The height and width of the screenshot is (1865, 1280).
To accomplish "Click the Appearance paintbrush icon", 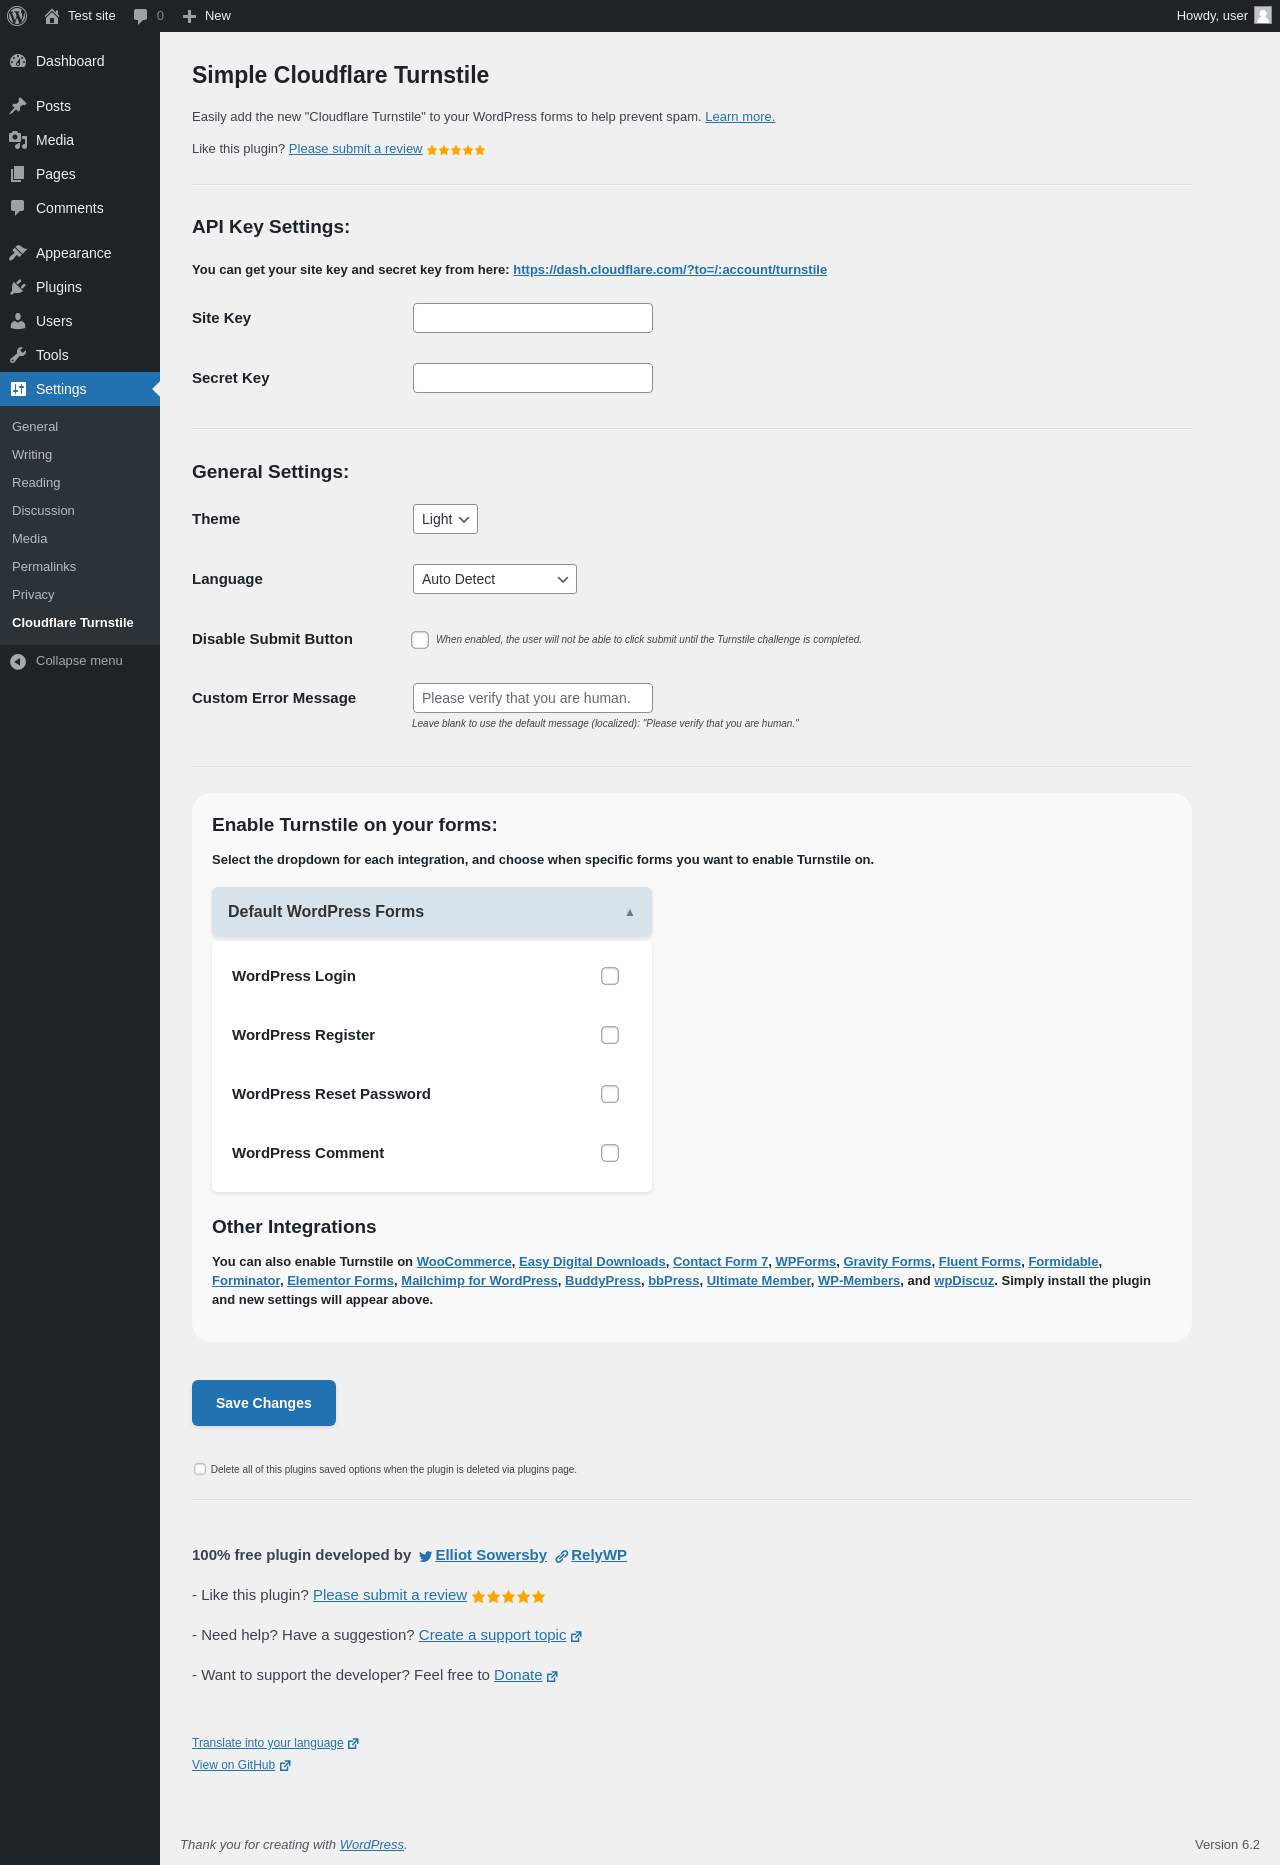I will tap(18, 253).
